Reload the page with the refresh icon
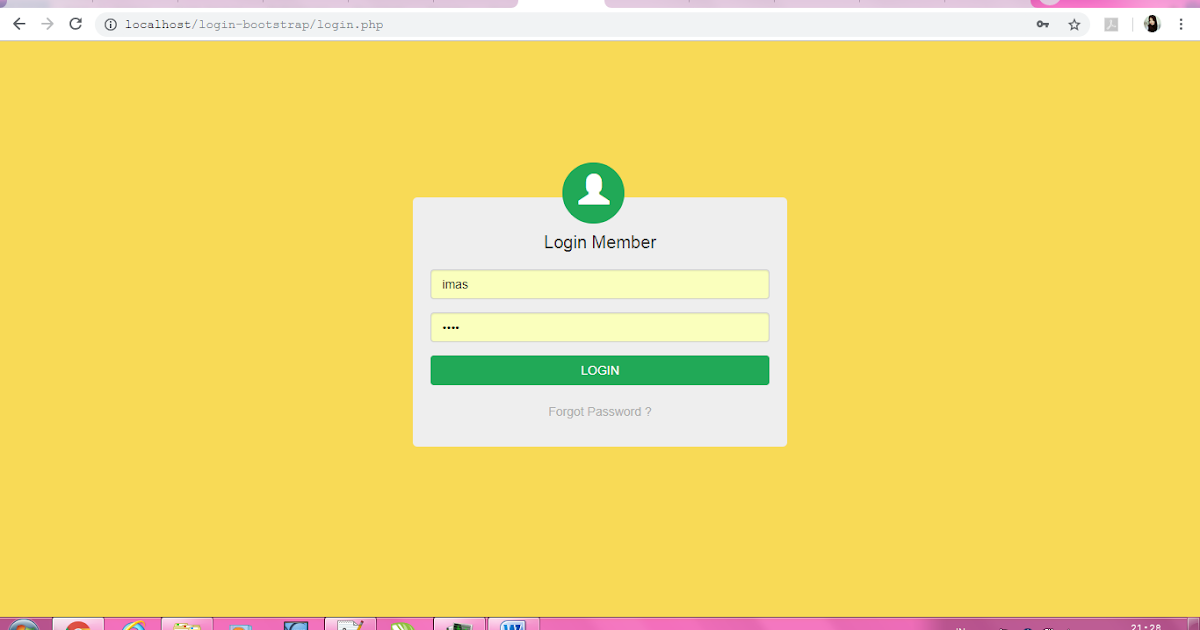 tap(75, 24)
